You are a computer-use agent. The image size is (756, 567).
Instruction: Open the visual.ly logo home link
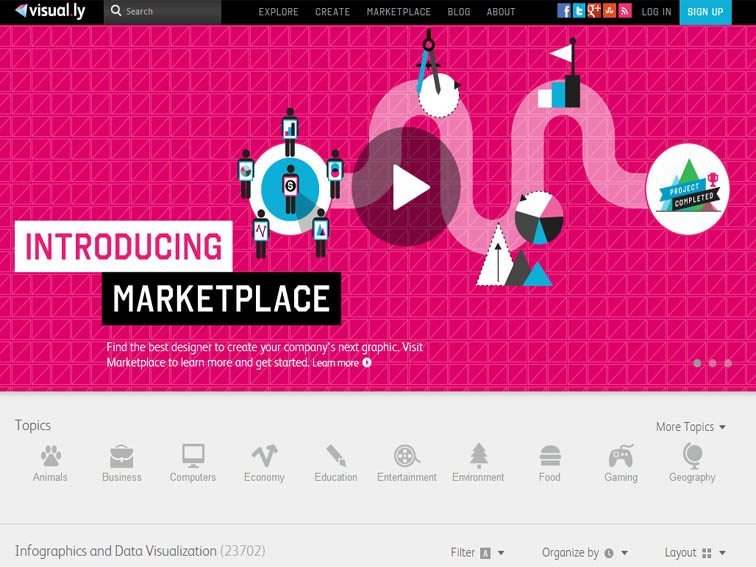[50, 11]
